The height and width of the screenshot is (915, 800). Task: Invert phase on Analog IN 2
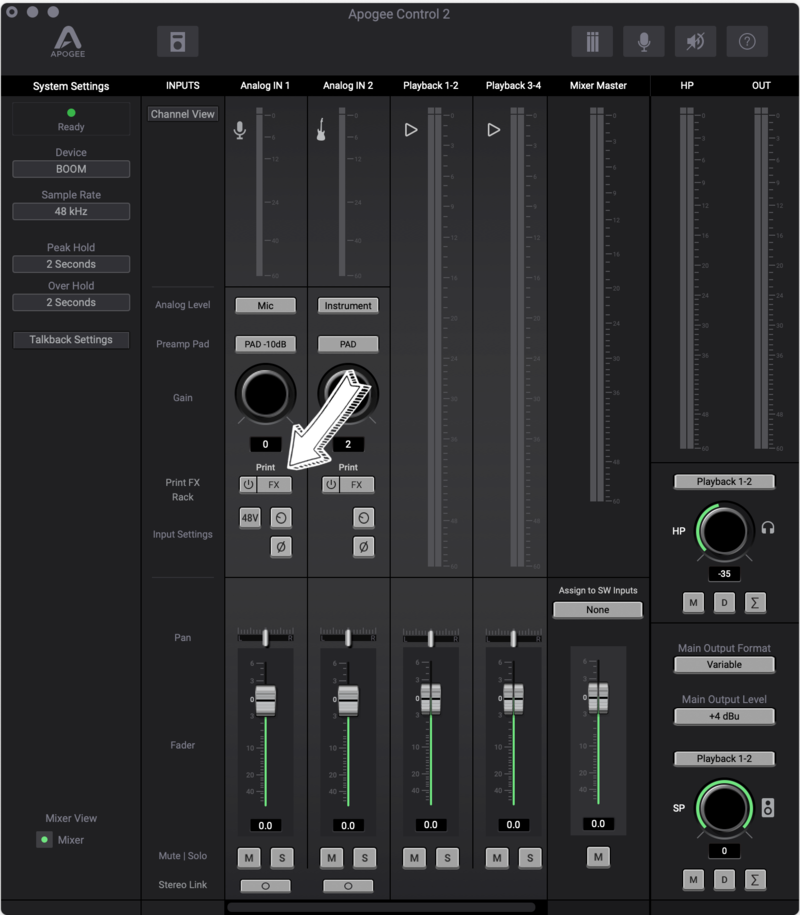[364, 547]
